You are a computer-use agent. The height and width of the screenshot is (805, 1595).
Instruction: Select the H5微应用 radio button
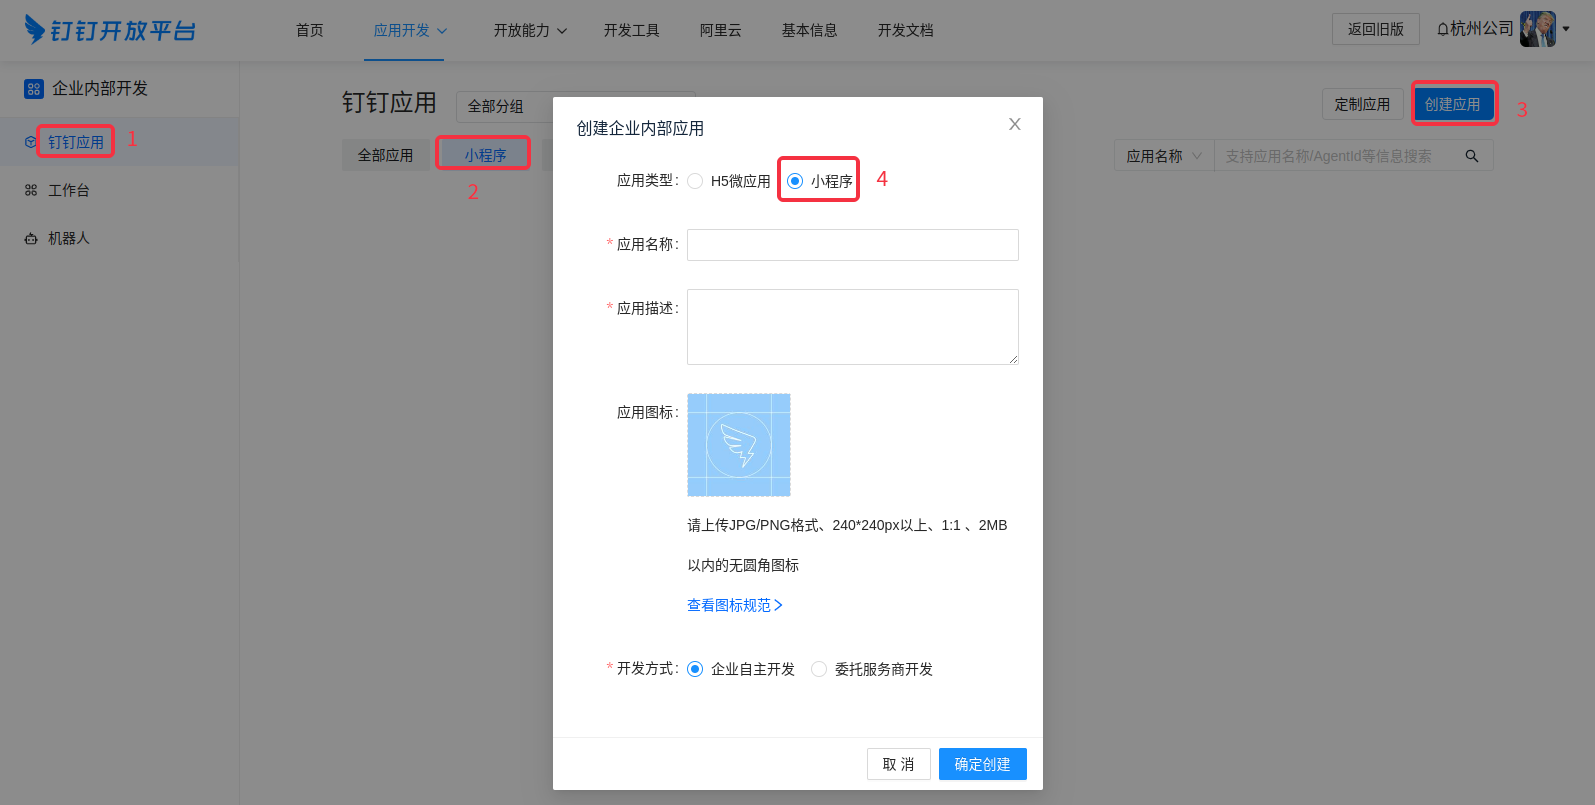(695, 181)
